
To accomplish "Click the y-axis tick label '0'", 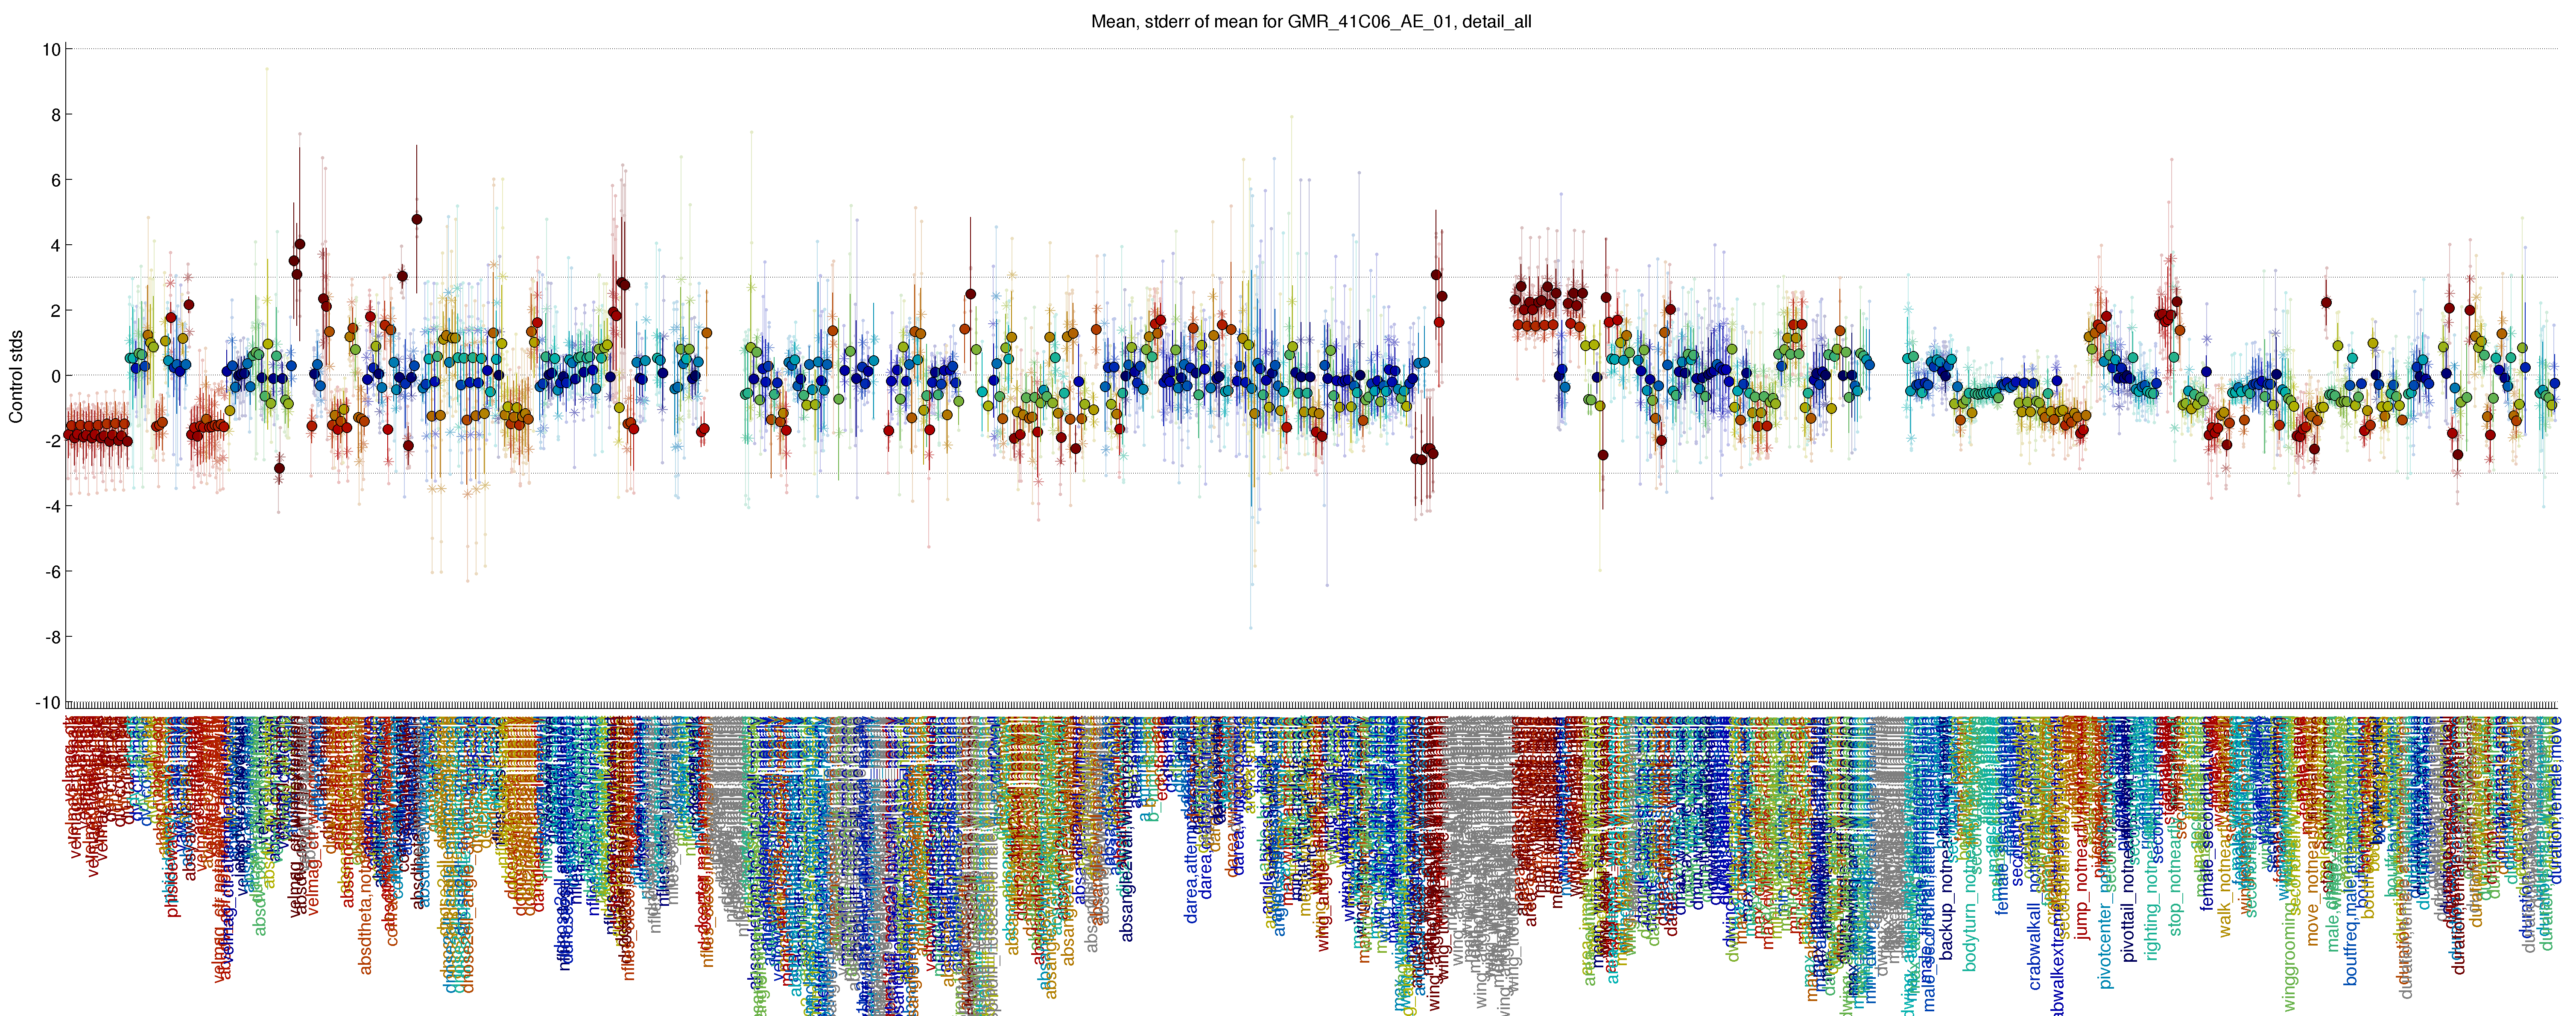I will pyautogui.click(x=56, y=376).
